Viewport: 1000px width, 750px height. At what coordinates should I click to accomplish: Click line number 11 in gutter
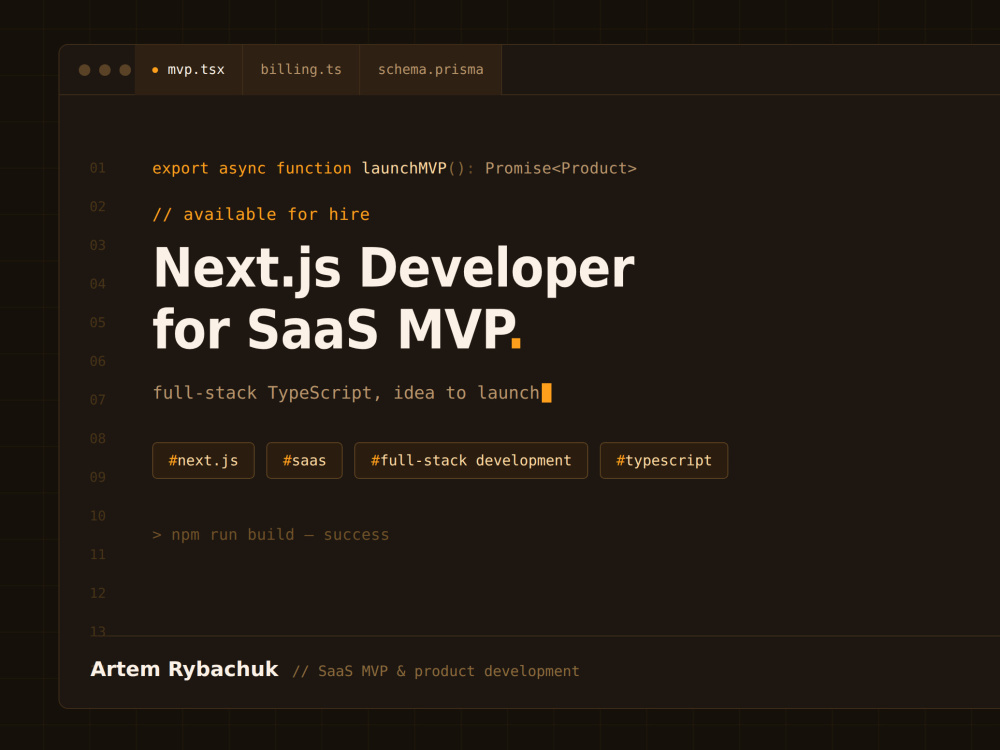click(x=98, y=555)
